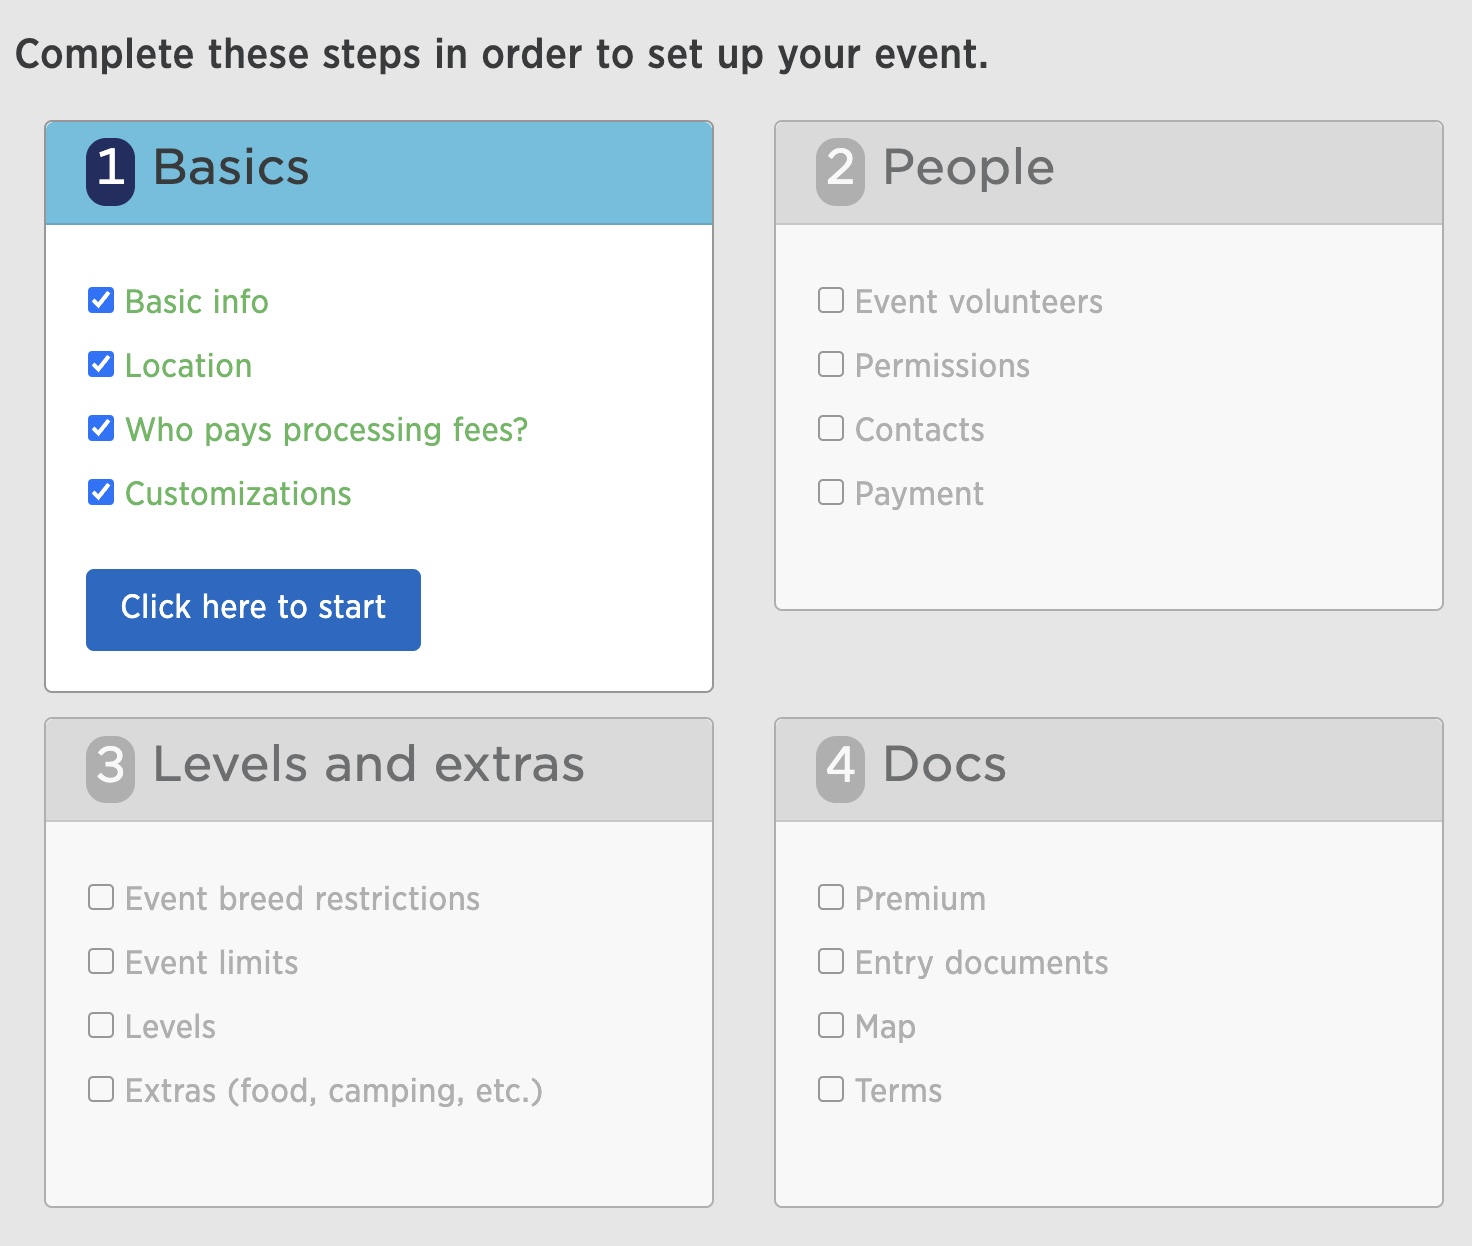Click the step 4 number badge
This screenshot has width=1472, height=1246.
[840, 769]
